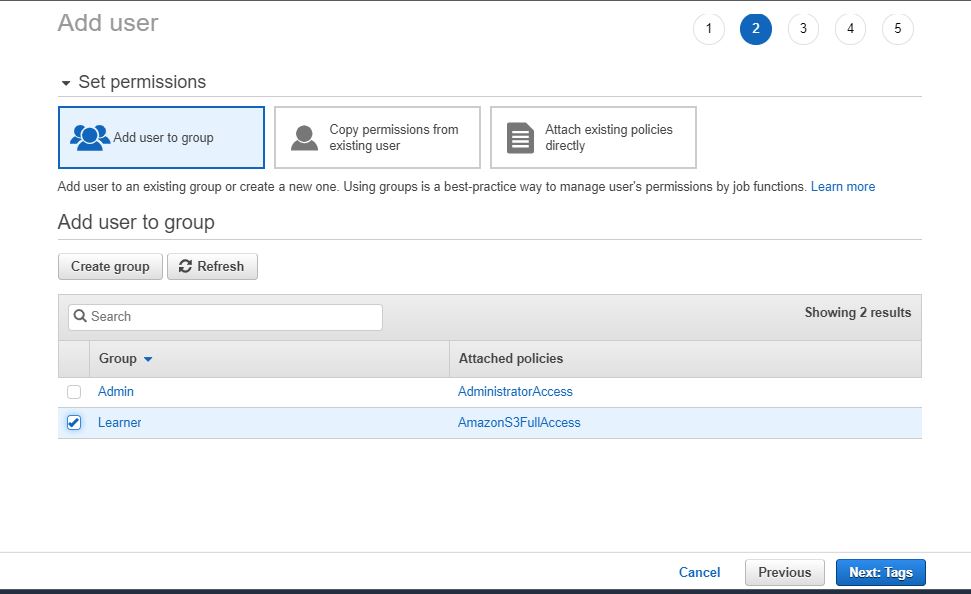
Task: Click the policy document icon
Action: click(520, 137)
